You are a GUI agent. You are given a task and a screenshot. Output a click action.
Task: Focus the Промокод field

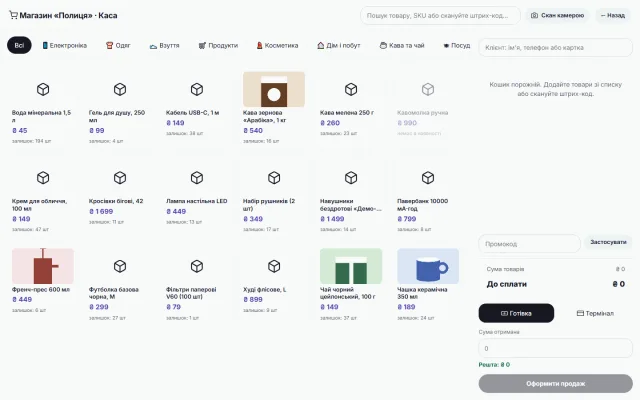pyautogui.click(x=529, y=244)
